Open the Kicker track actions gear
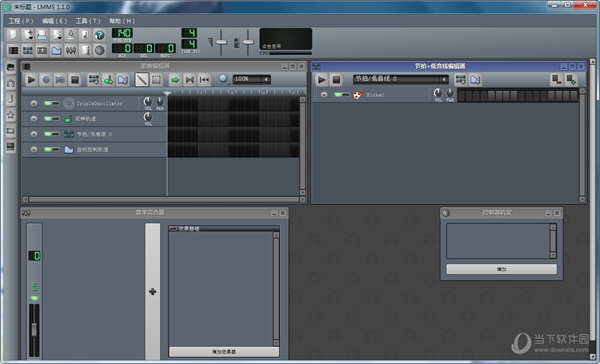The image size is (600, 364). tap(324, 95)
